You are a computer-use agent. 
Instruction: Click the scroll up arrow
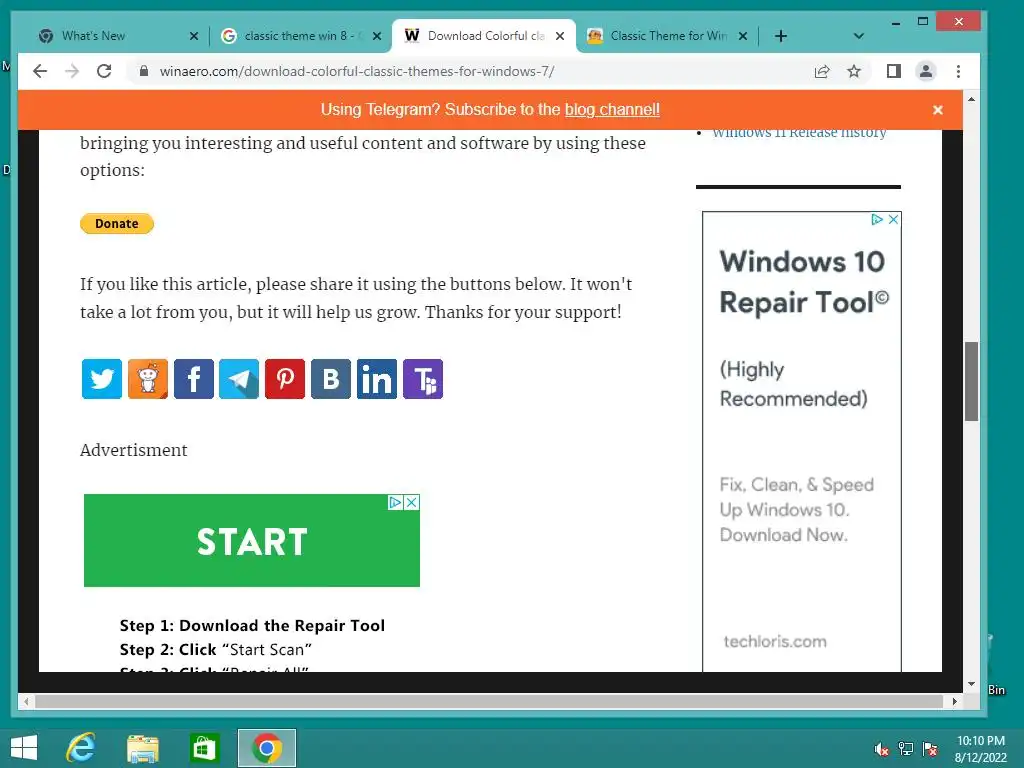[x=971, y=99]
